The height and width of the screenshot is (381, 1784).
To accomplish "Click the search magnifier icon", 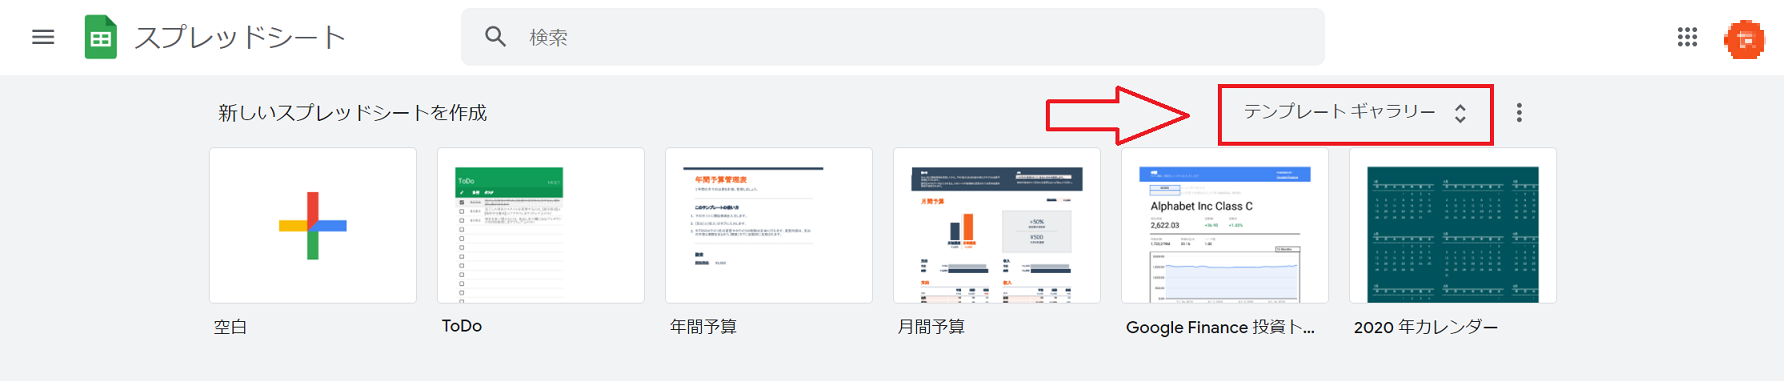I will pos(495,37).
